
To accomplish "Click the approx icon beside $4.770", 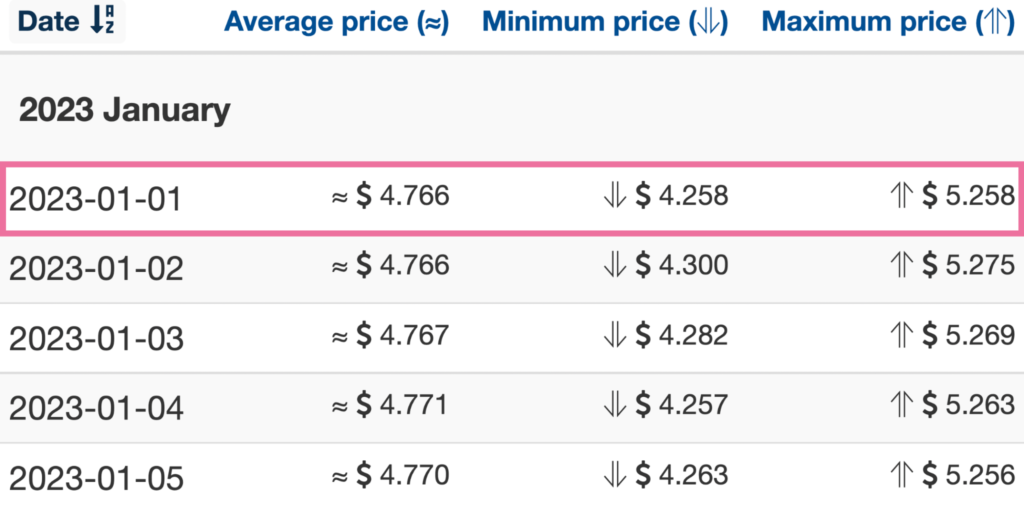I will [x=340, y=476].
